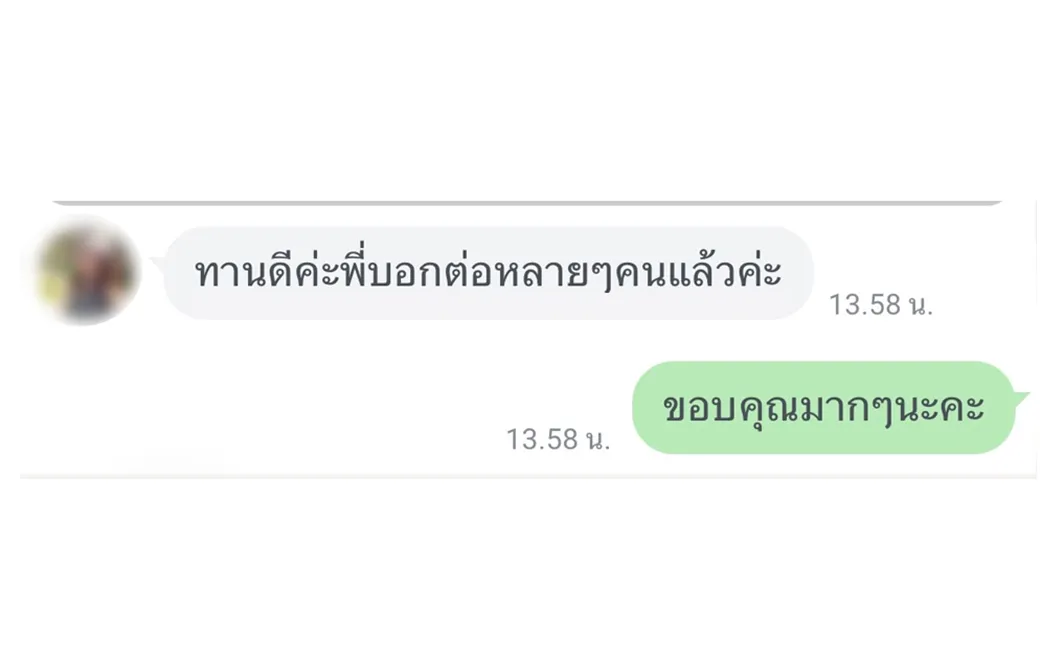The width and height of the screenshot is (1040, 668).
Task: Click the gray incoming message bubble
Action: 488,273
